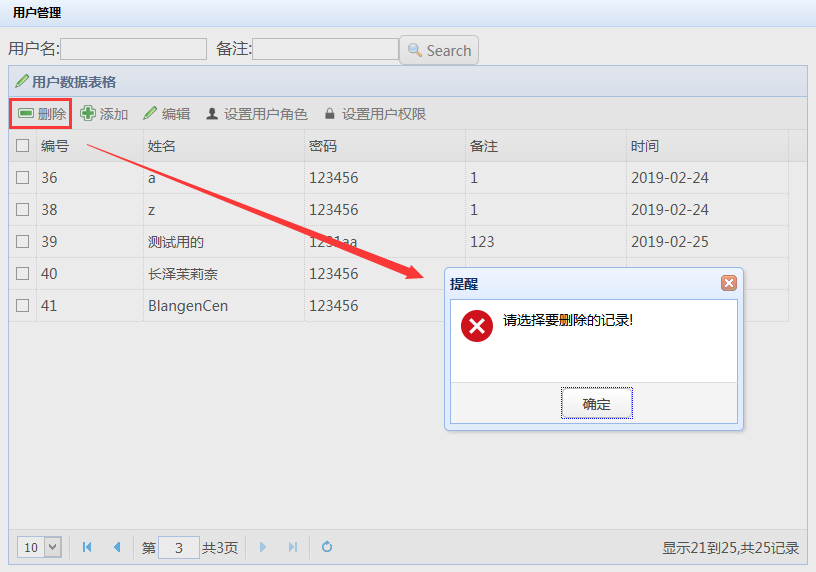Click the remark cell 123
The width and height of the screenshot is (816, 572).
pyautogui.click(x=482, y=242)
